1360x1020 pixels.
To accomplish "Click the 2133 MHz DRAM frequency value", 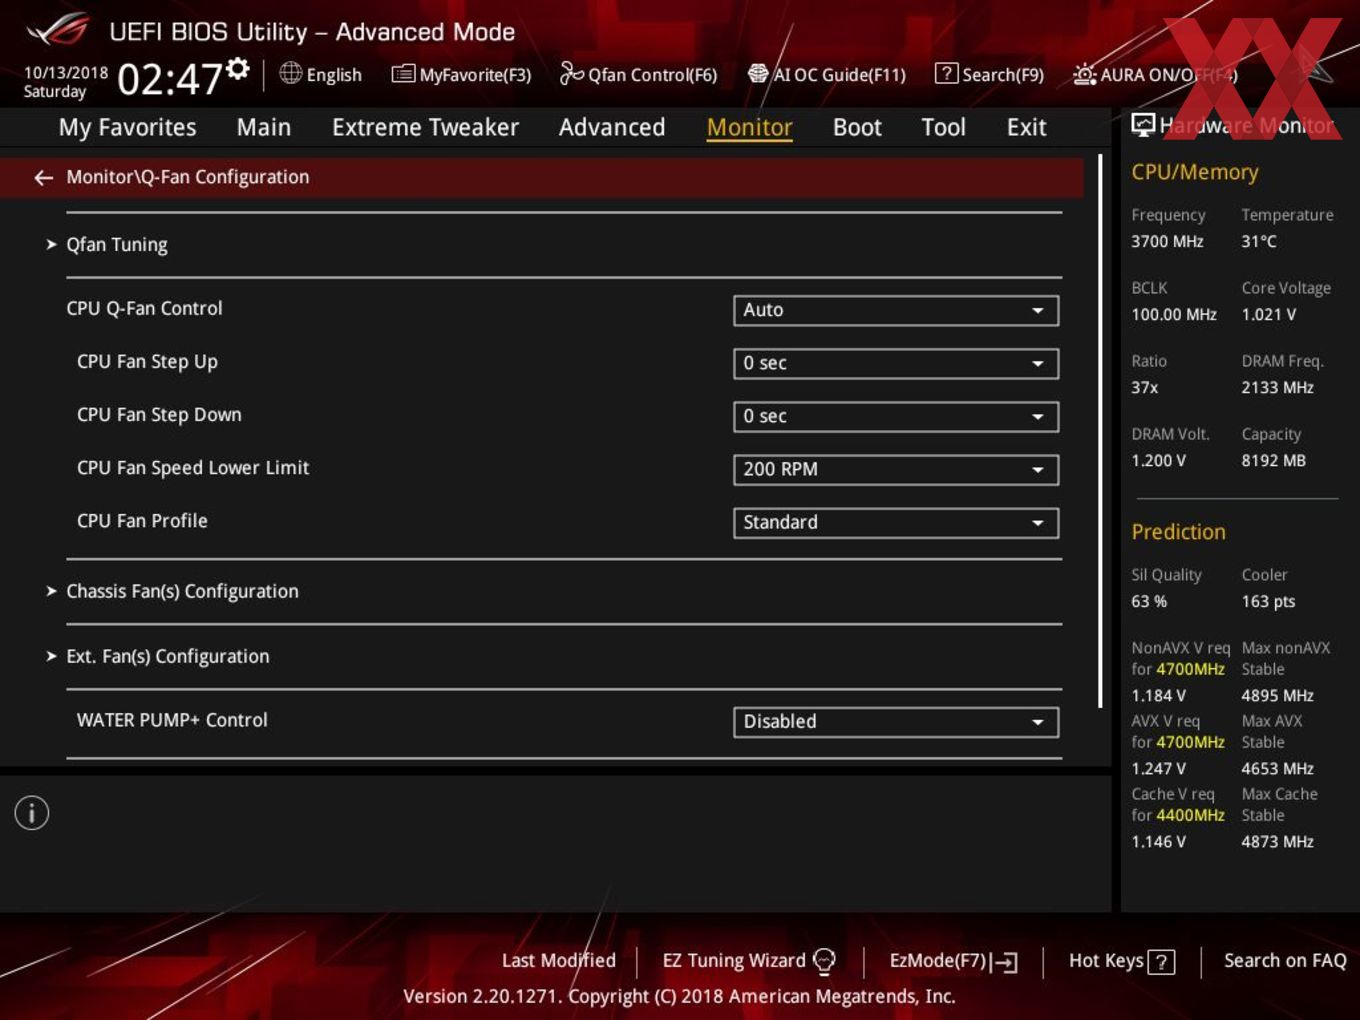I will point(1277,388).
